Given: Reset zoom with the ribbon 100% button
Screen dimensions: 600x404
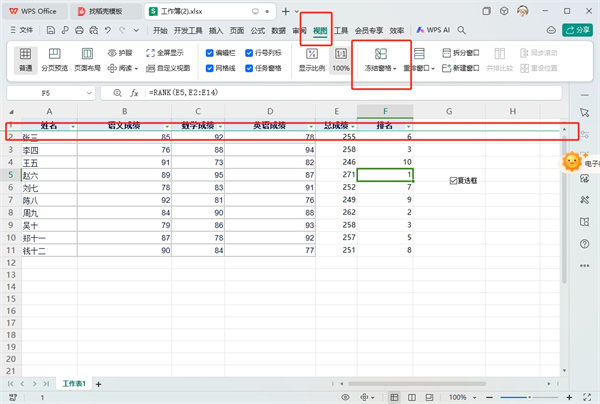Looking at the screenshot, I should click(341, 60).
